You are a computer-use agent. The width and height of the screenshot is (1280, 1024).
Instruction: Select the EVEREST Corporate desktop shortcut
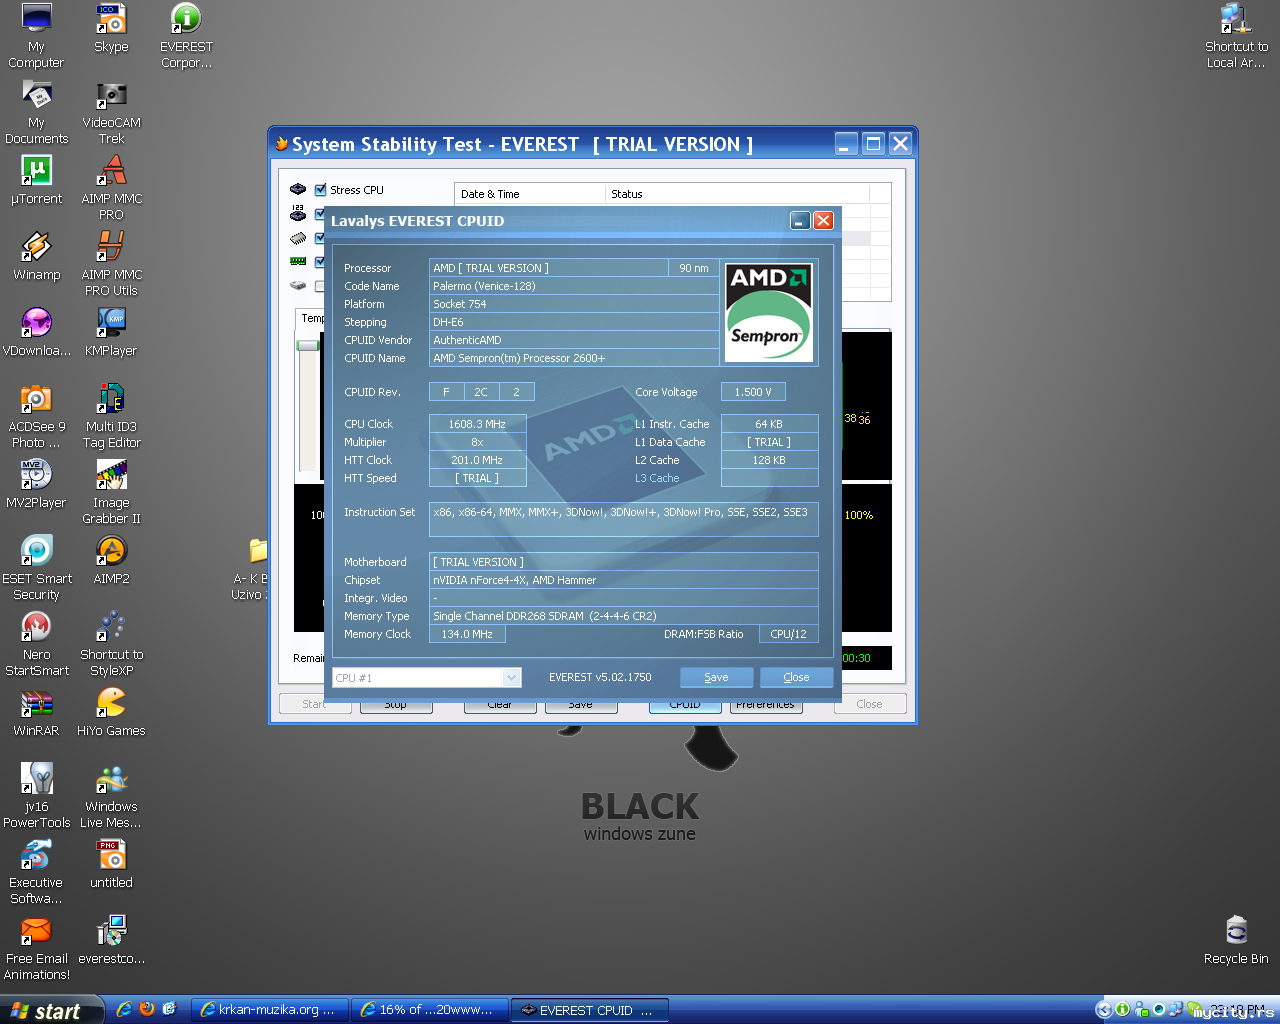pyautogui.click(x=186, y=36)
